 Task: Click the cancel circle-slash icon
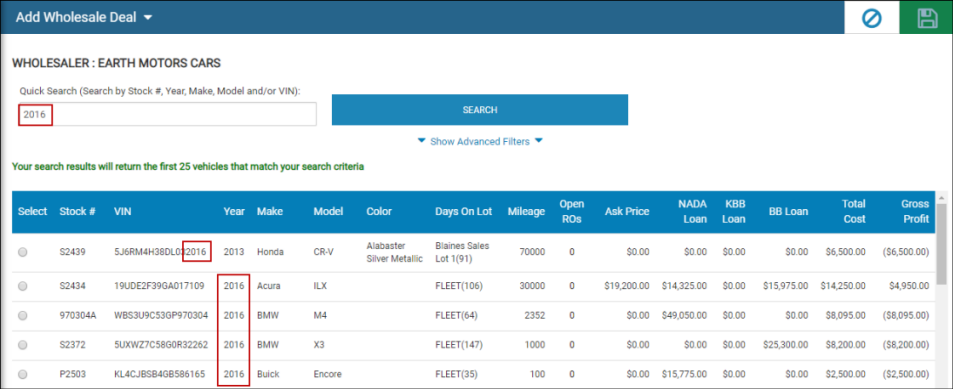point(872,19)
